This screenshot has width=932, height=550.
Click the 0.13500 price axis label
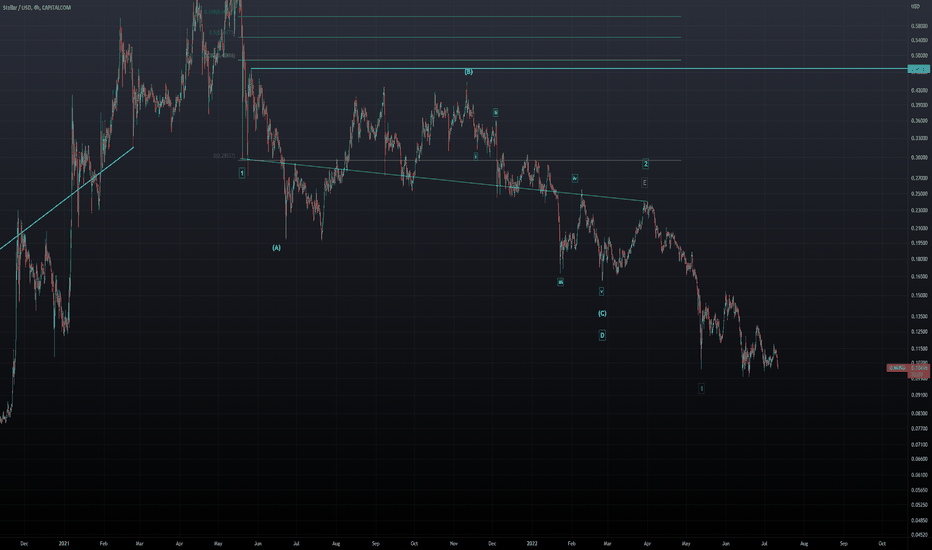(x=920, y=316)
